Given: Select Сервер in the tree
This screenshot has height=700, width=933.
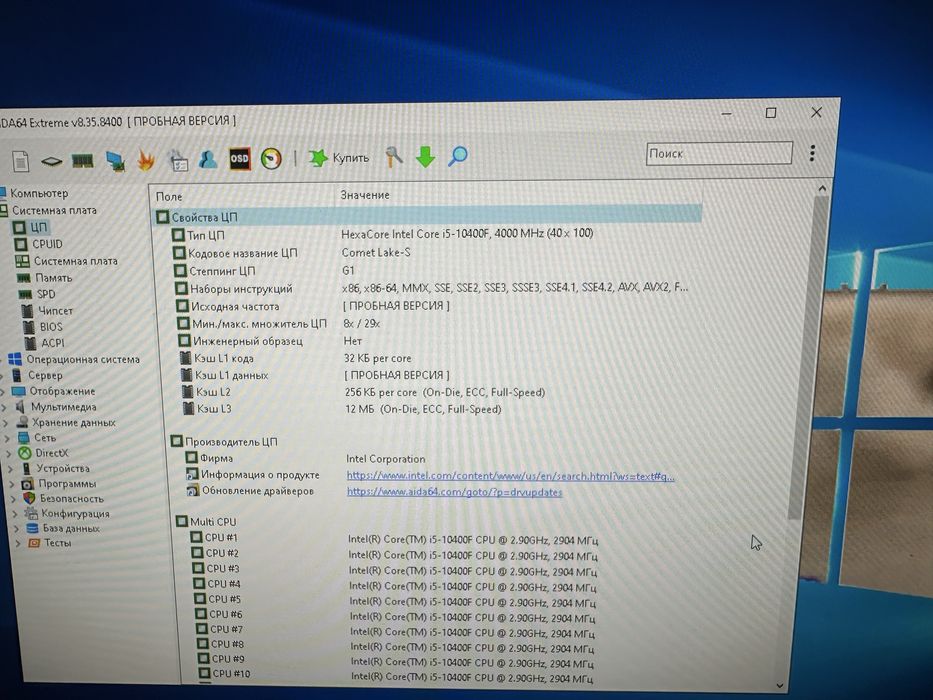Looking at the screenshot, I should coord(45,375).
